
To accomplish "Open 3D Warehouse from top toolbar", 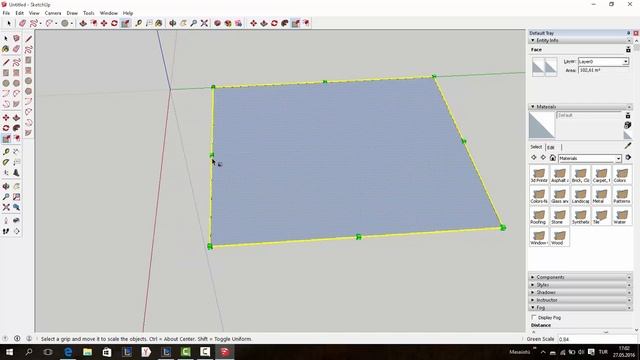I will pyautogui.click(x=218, y=23).
